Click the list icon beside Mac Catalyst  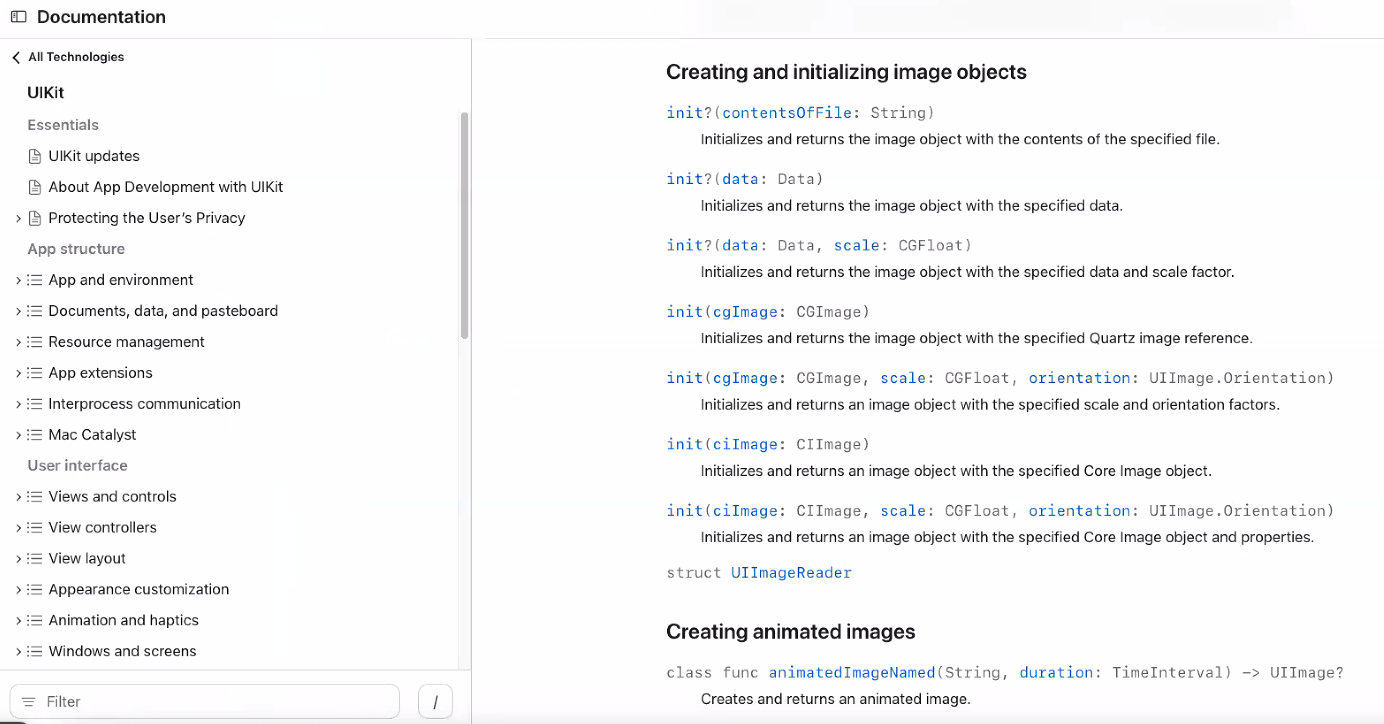click(35, 435)
